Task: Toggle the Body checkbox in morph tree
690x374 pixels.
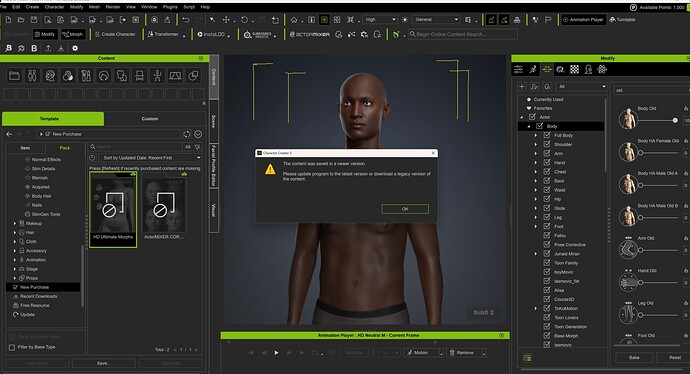Action: (540, 126)
